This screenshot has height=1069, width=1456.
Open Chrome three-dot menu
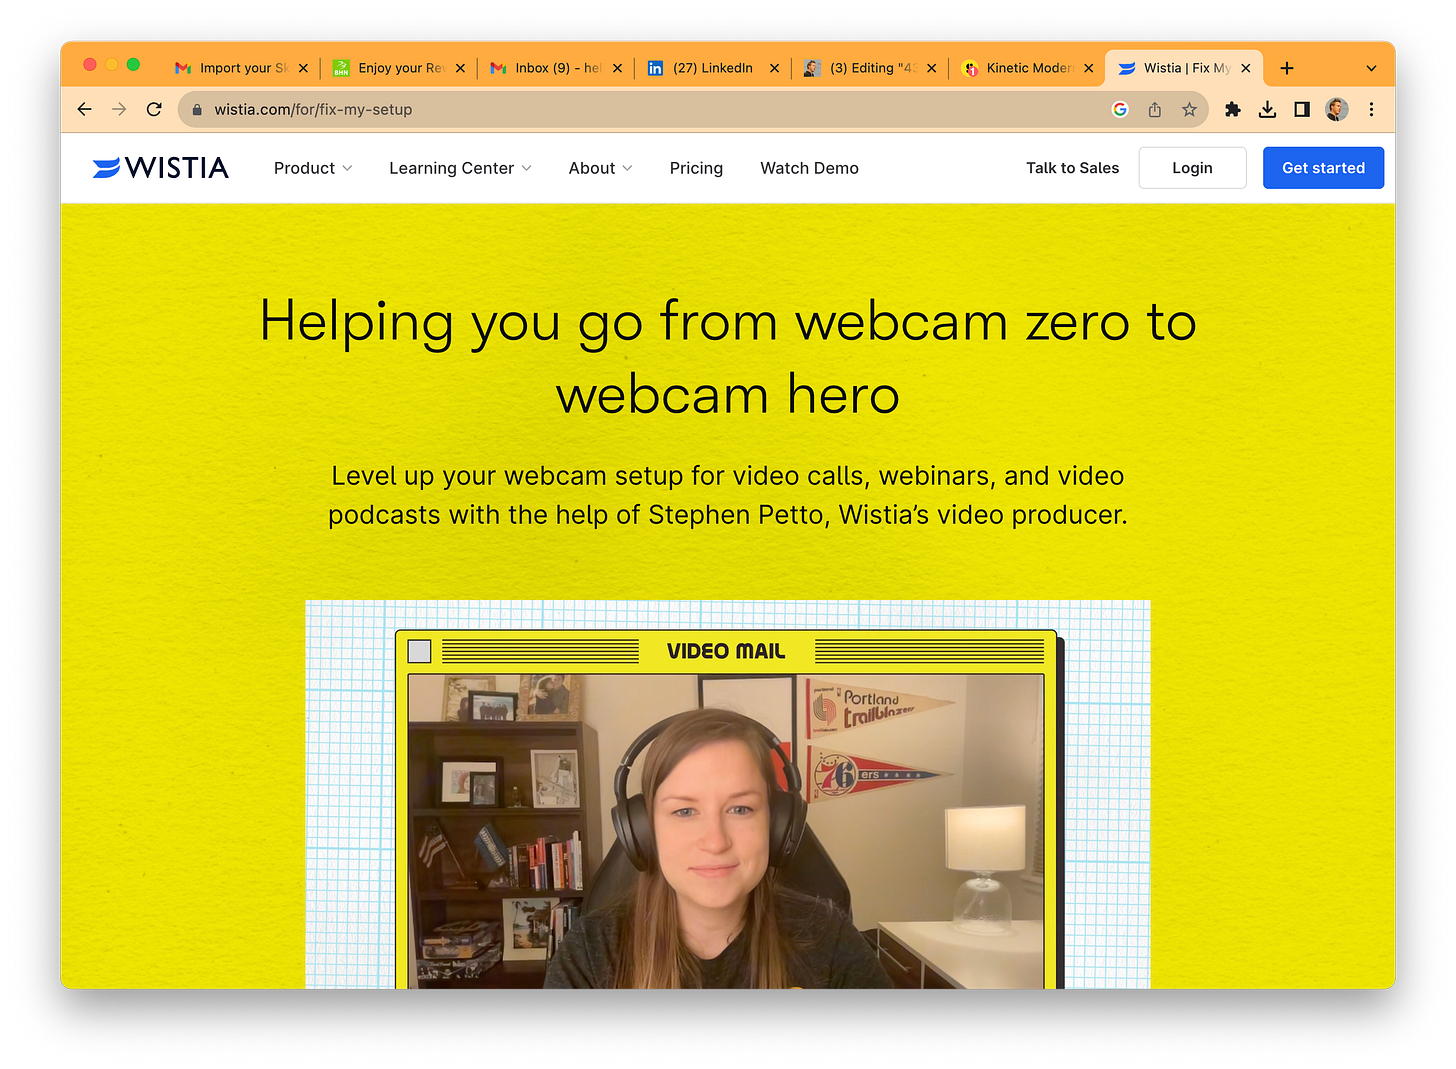(x=1371, y=110)
